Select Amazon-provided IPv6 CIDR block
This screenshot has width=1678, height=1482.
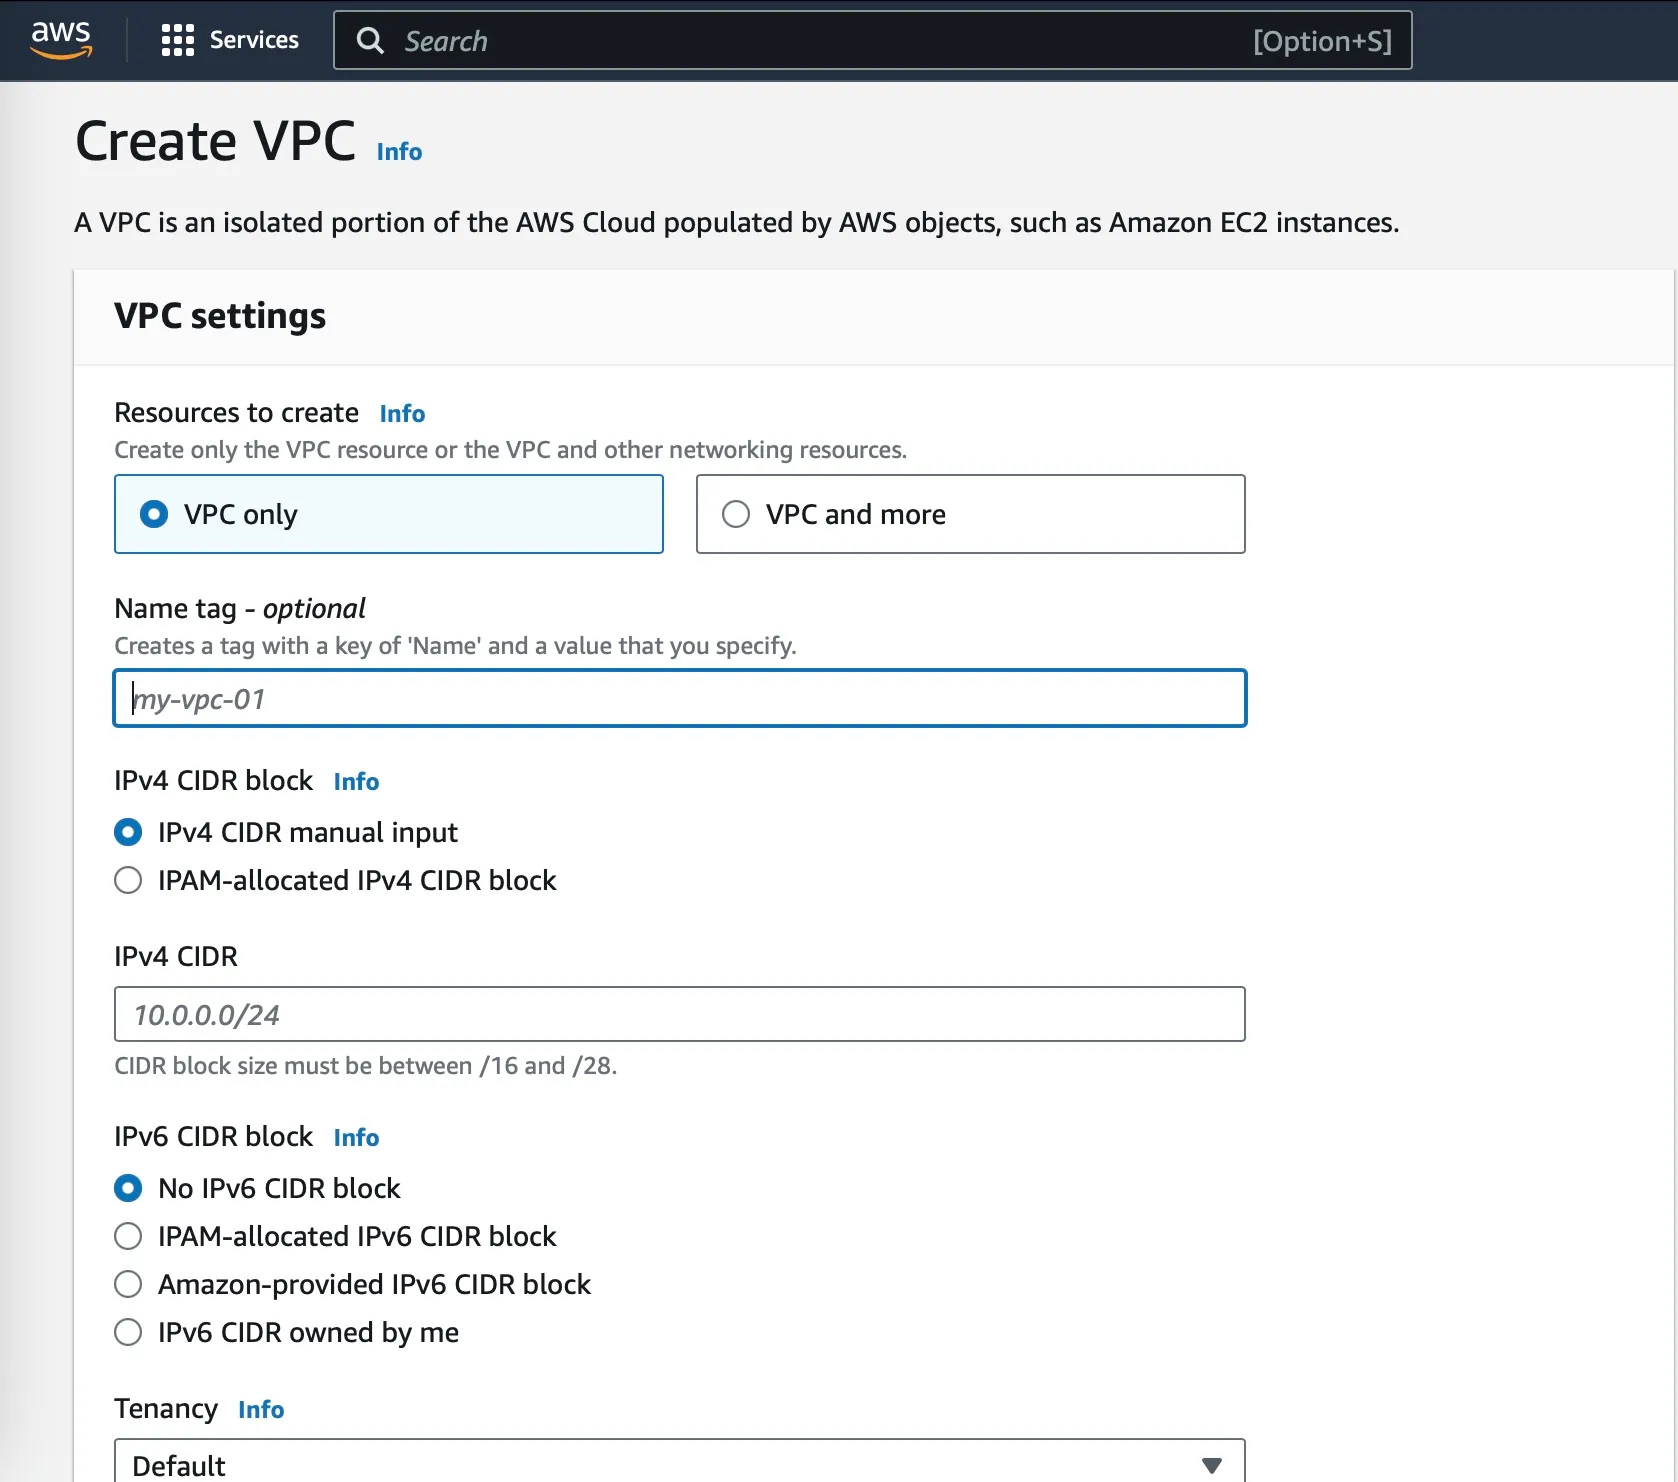coord(128,1284)
